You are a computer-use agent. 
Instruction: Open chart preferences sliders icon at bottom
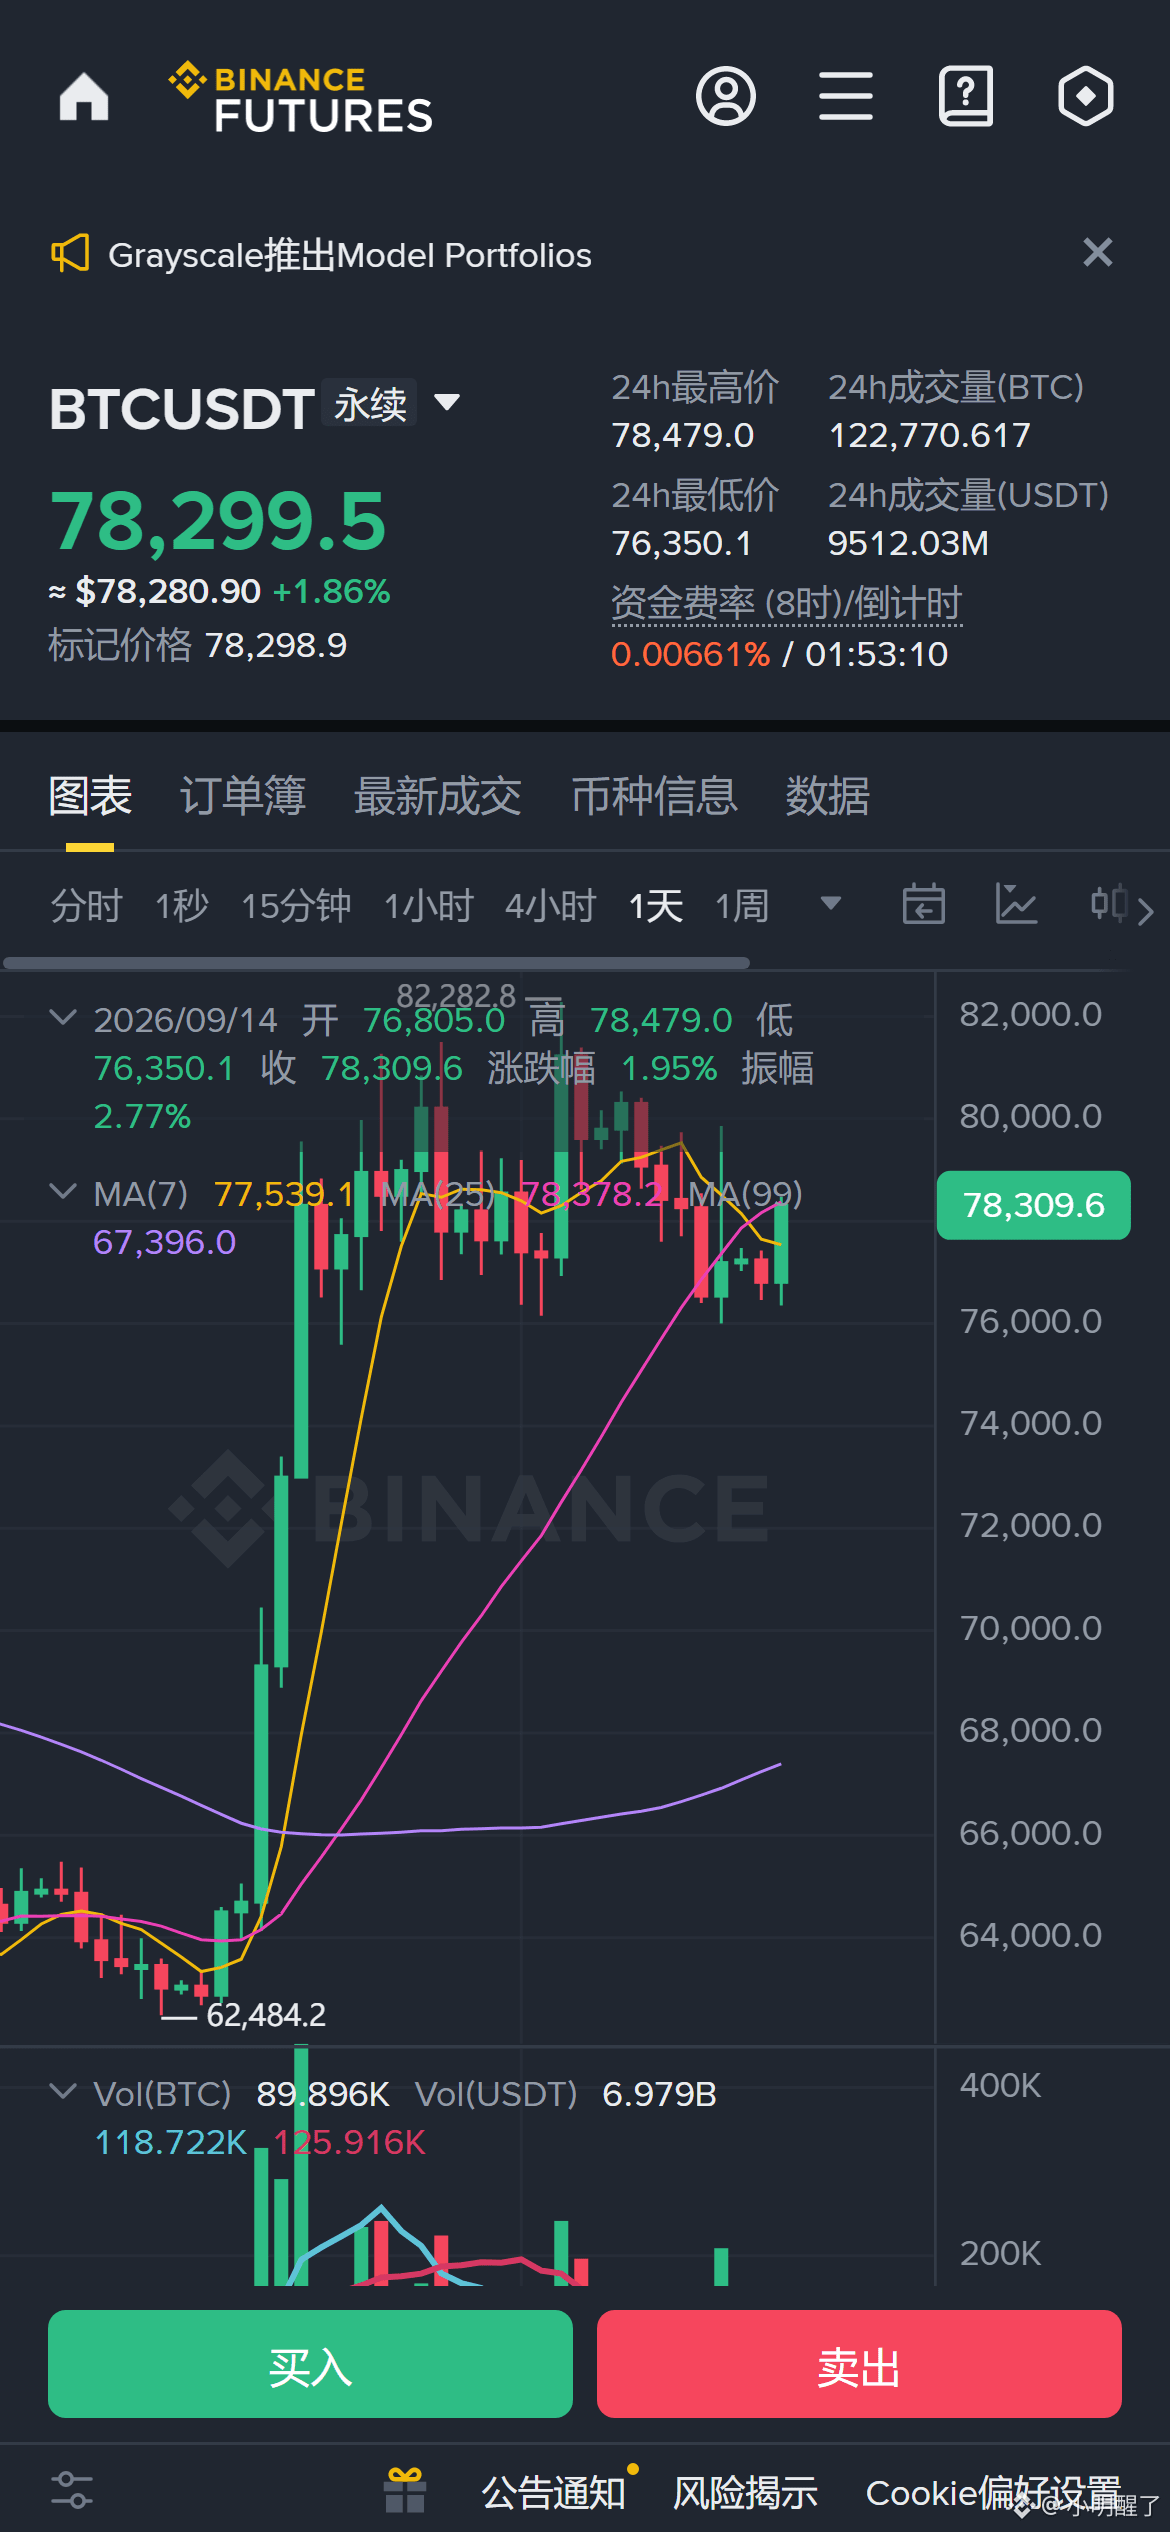72,2490
